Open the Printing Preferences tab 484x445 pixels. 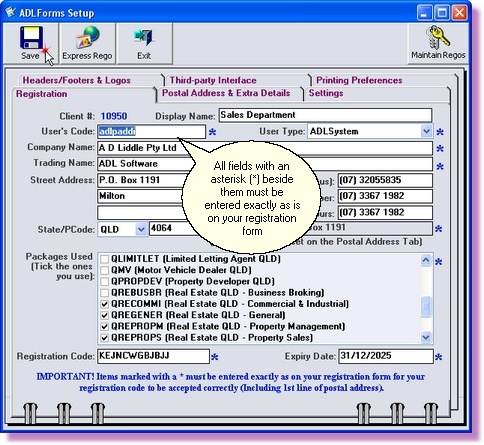coord(359,80)
